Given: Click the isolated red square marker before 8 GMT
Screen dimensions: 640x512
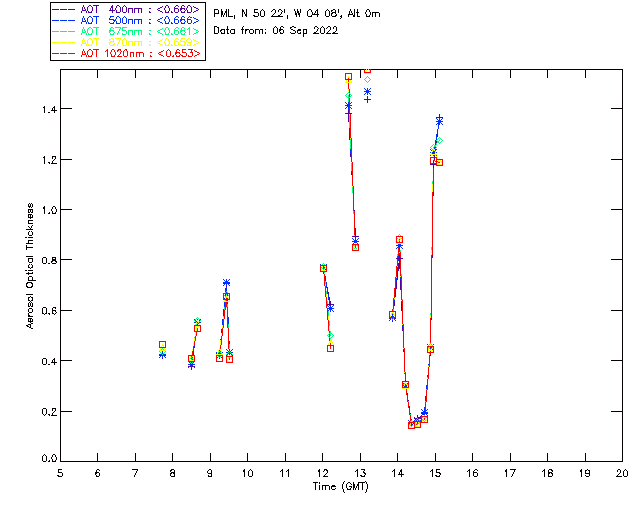Looking at the screenshot, I should [x=162, y=345].
